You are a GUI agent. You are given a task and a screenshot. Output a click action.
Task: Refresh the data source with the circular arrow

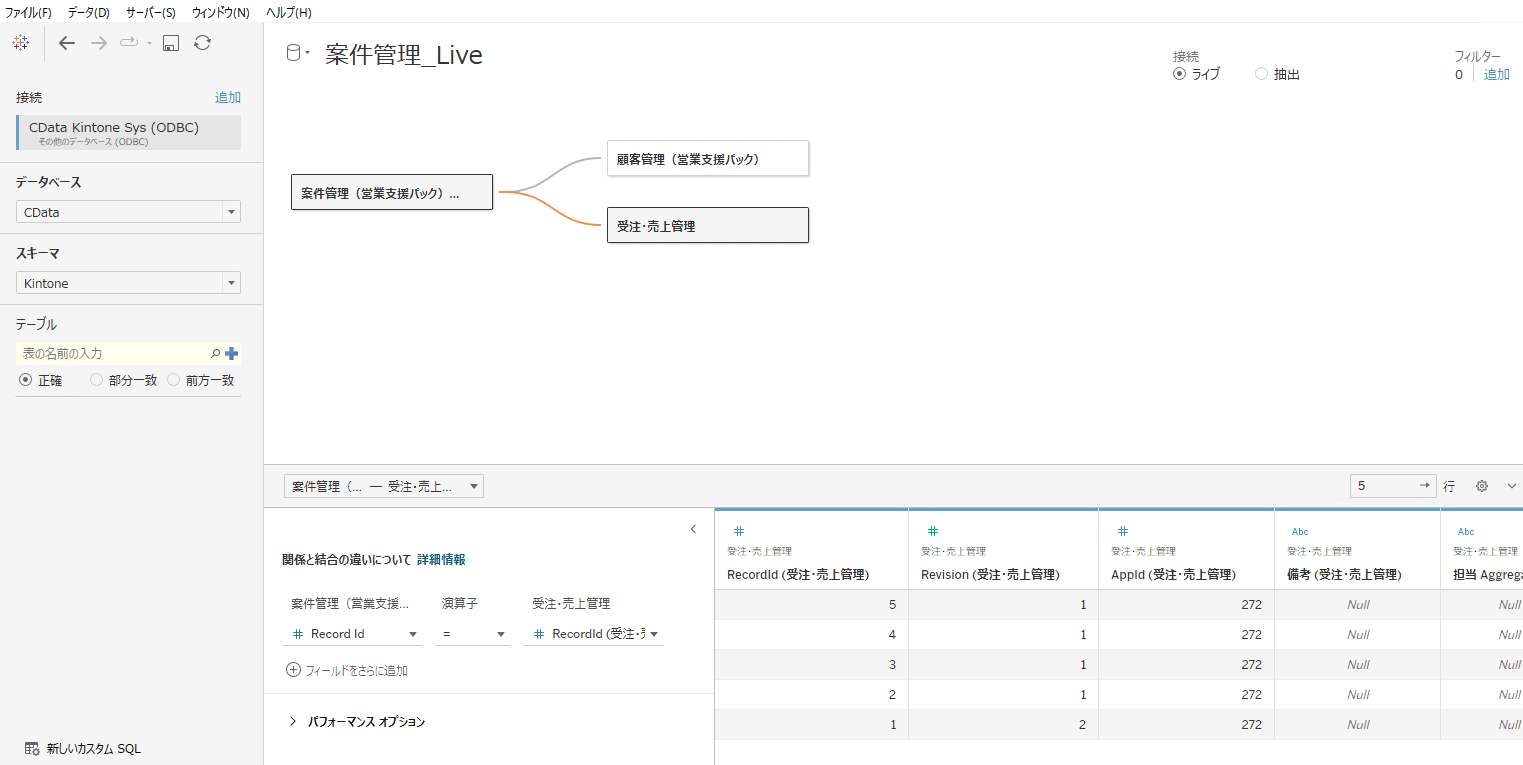[x=202, y=42]
